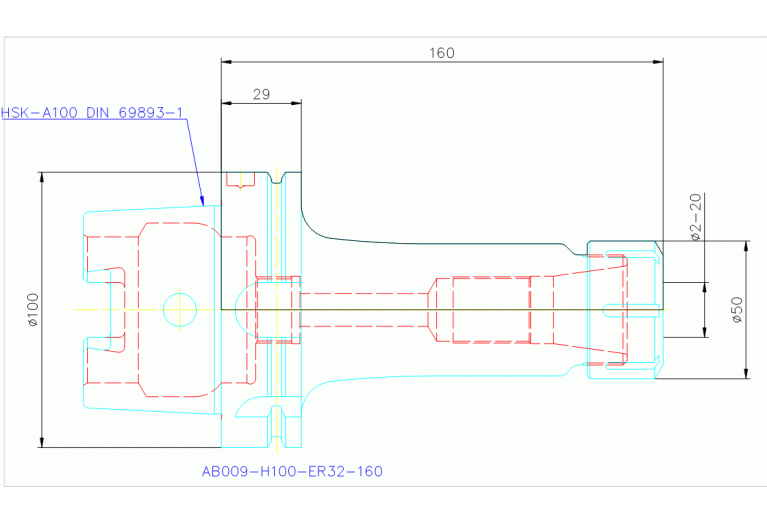
Task: Select the ø2-20 clamping range text
Action: click(695, 217)
